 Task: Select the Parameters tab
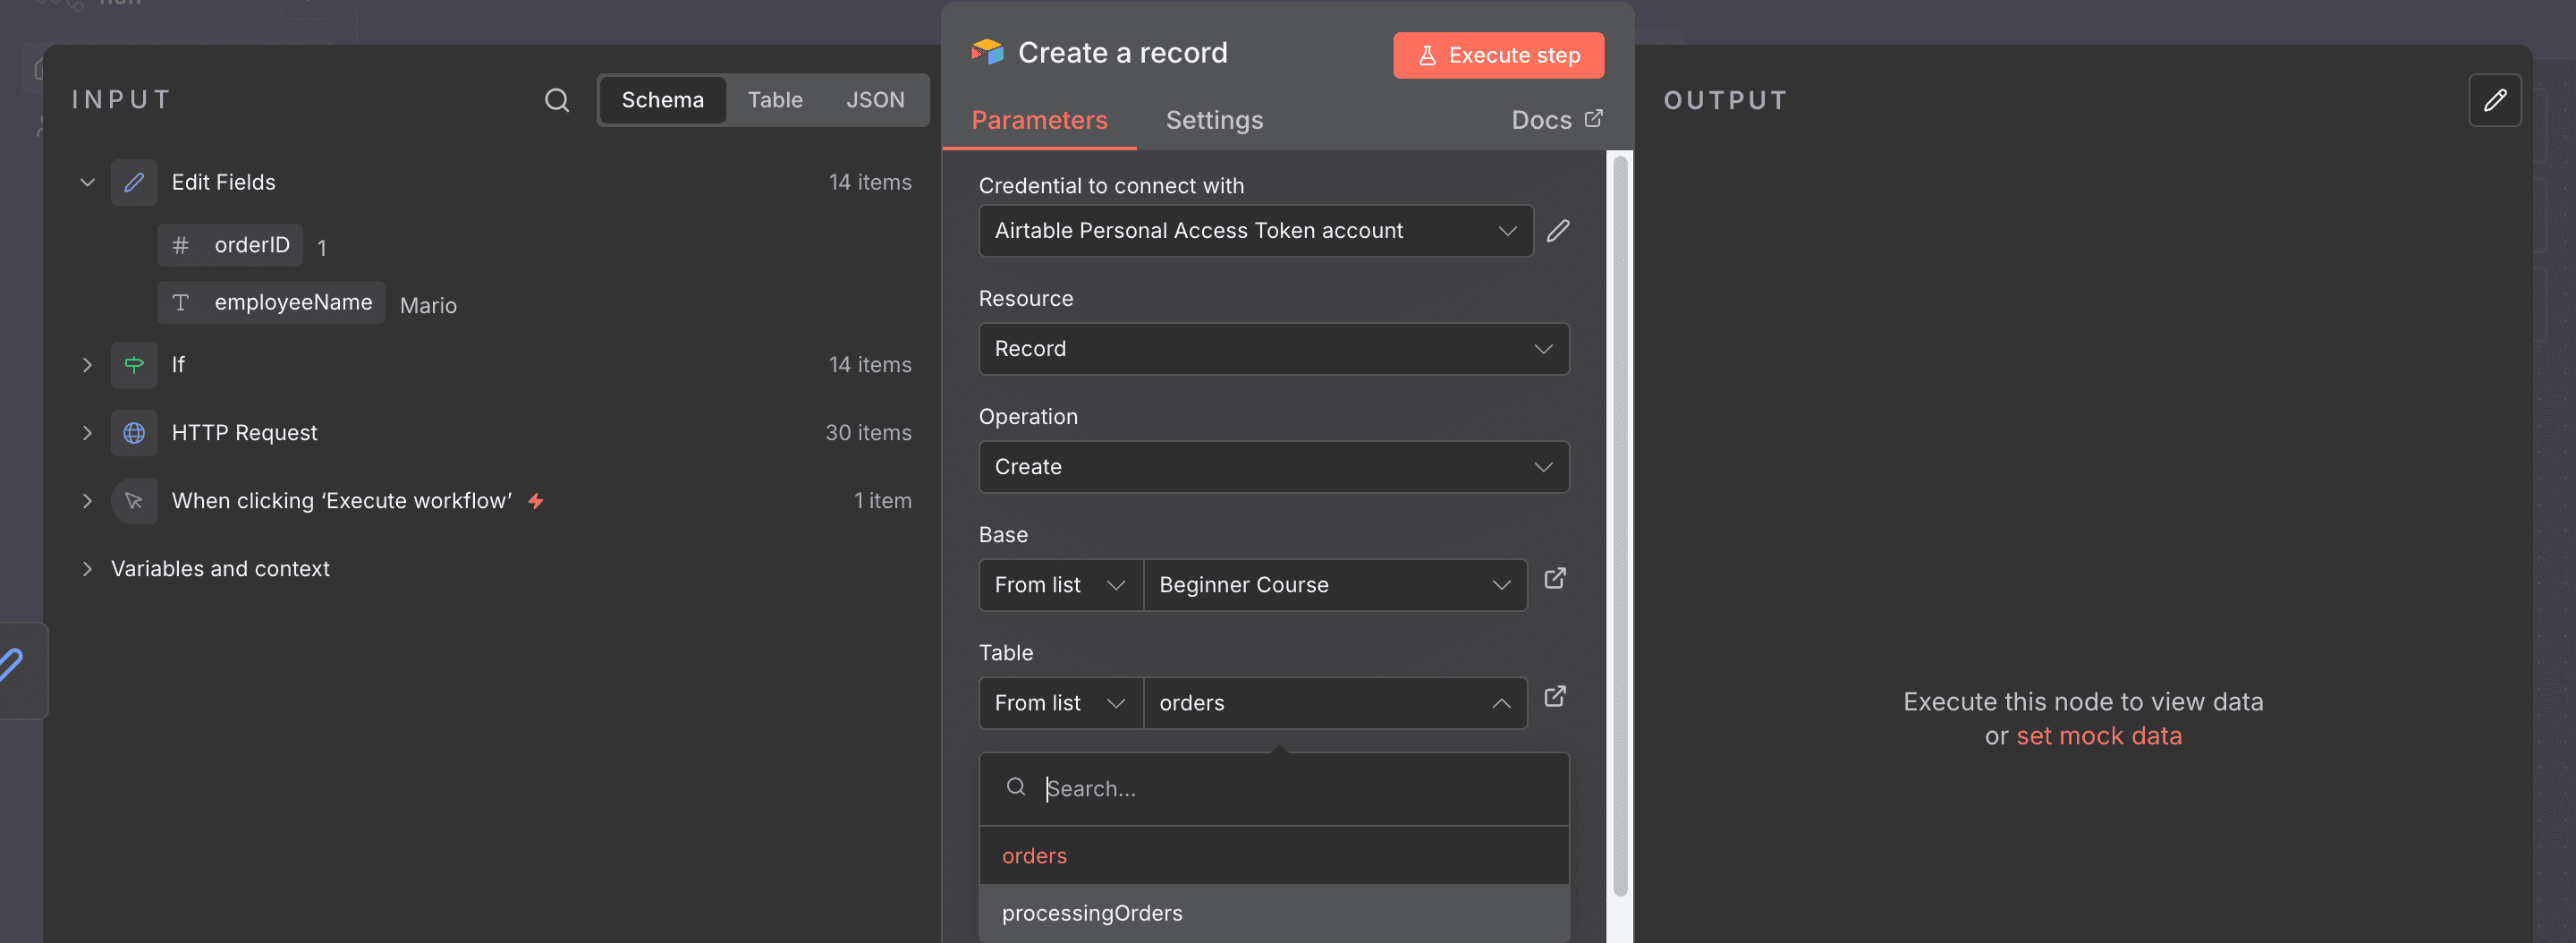[1039, 120]
